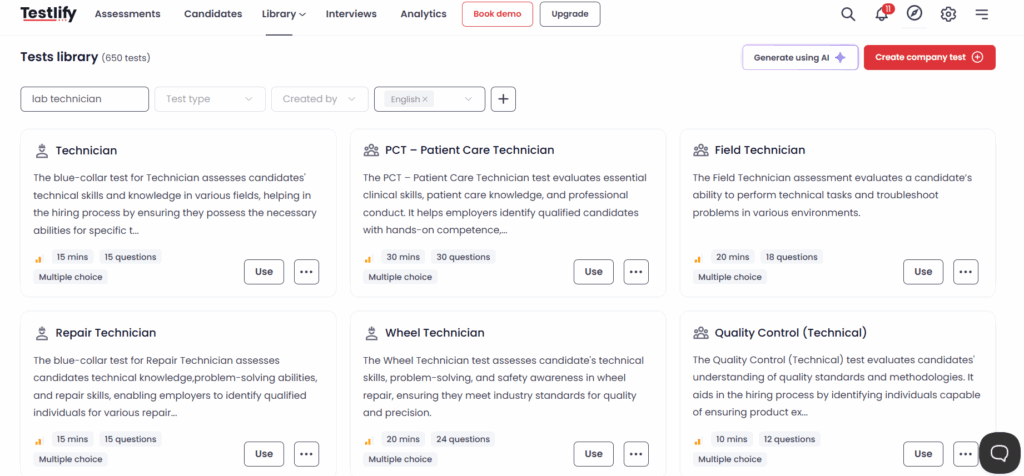This screenshot has height=476, width=1024.
Task: Open the settings gear icon
Action: (x=948, y=14)
